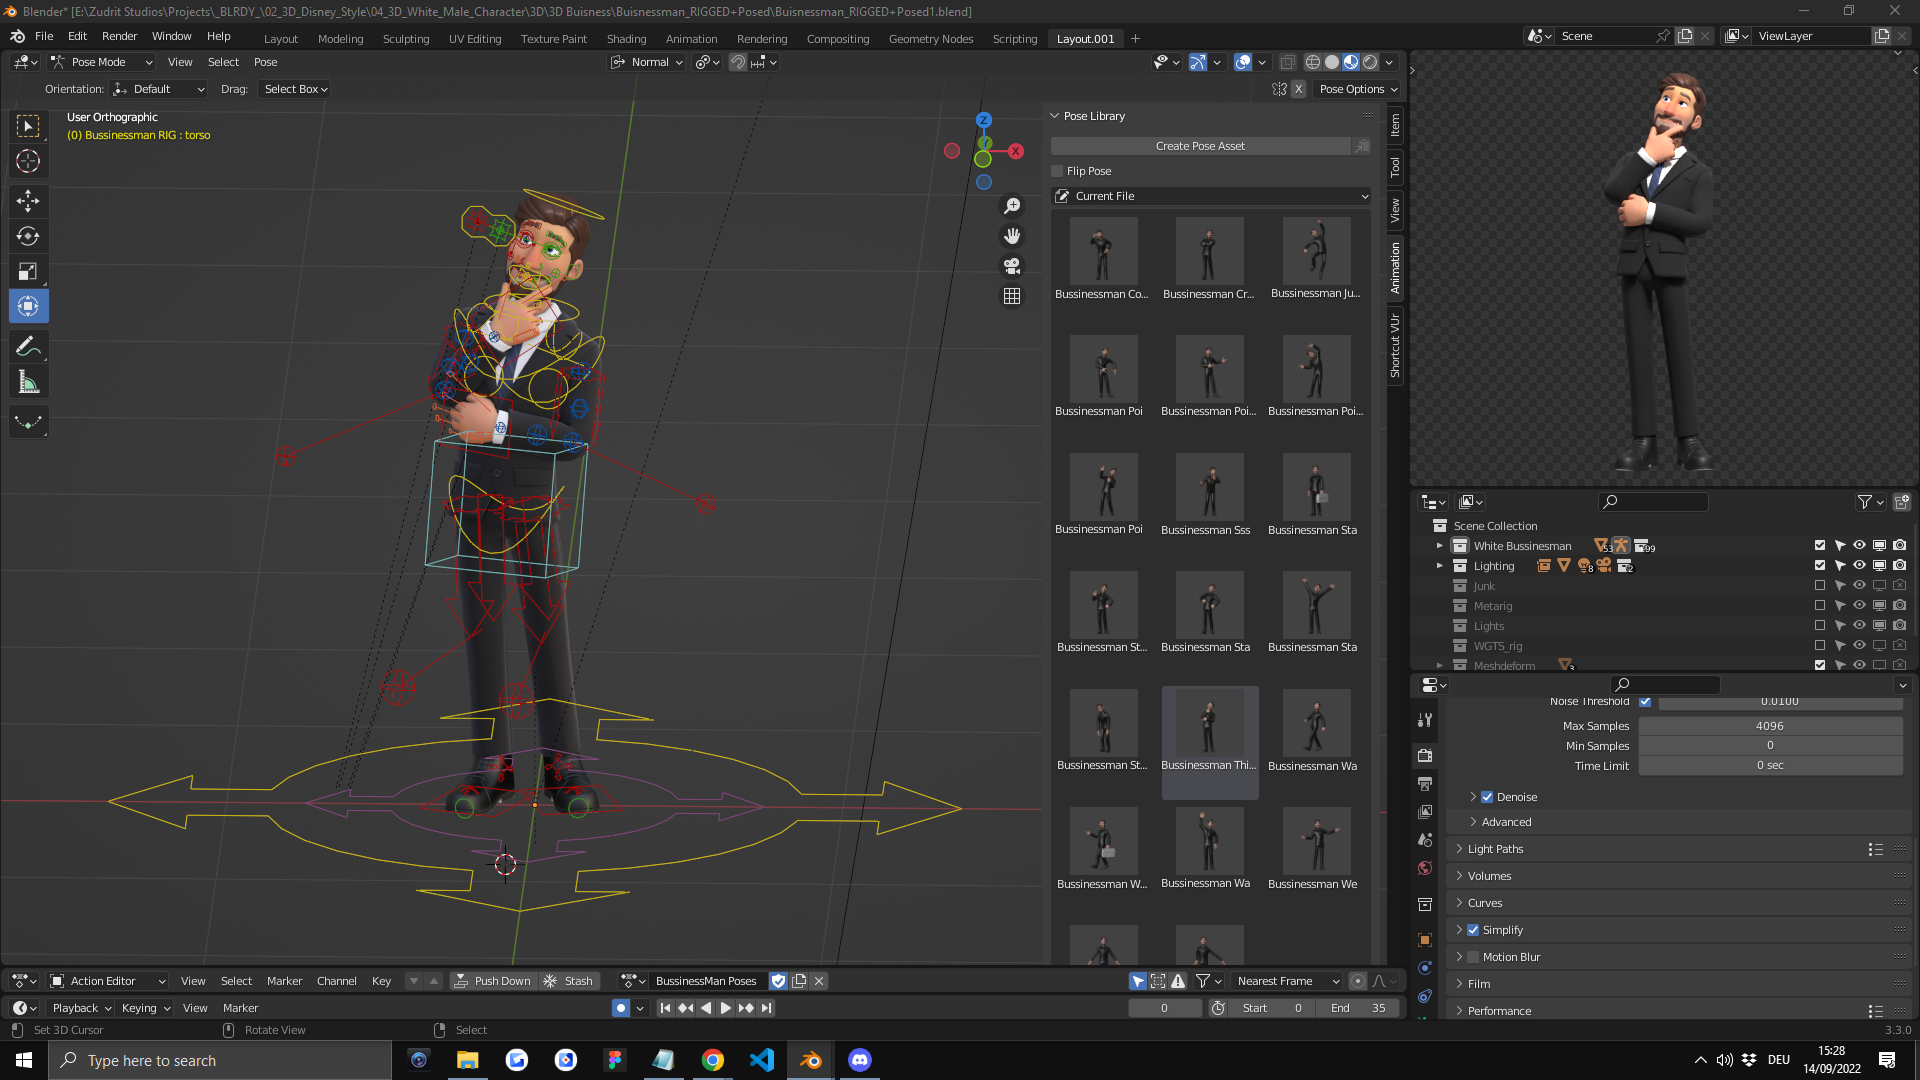Select the Scale tool in the toolbar
Viewport: 1920px width, 1080px height.
click(x=28, y=271)
